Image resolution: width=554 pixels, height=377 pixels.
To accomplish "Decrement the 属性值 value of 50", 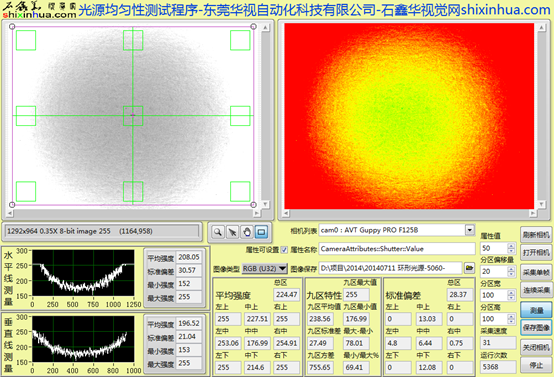I will click(x=511, y=251).
